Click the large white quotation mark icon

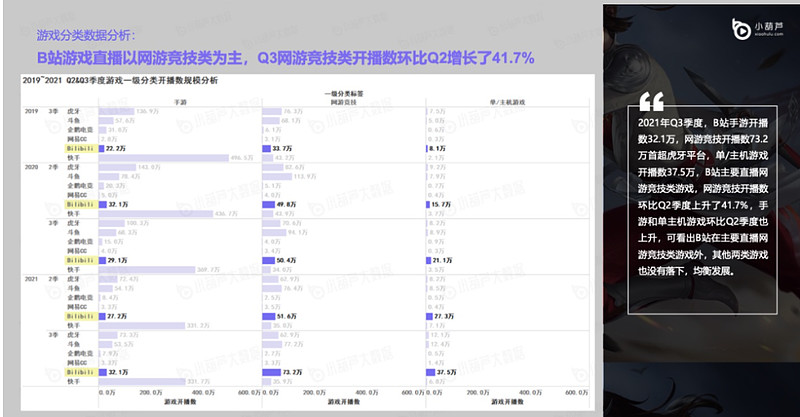point(652,102)
